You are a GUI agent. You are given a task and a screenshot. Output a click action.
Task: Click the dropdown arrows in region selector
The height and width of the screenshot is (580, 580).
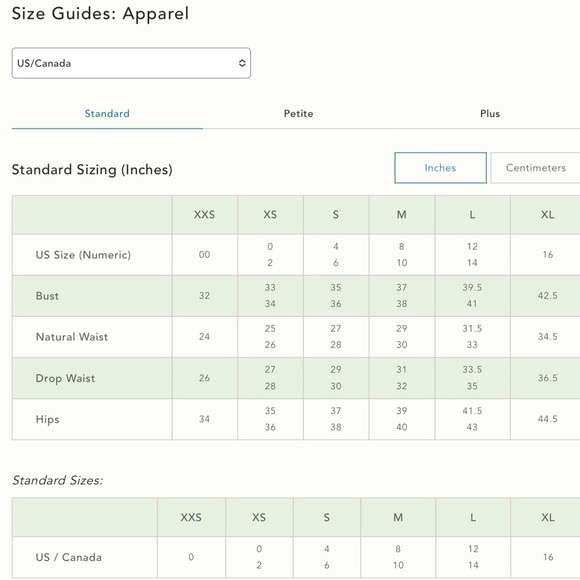point(242,63)
